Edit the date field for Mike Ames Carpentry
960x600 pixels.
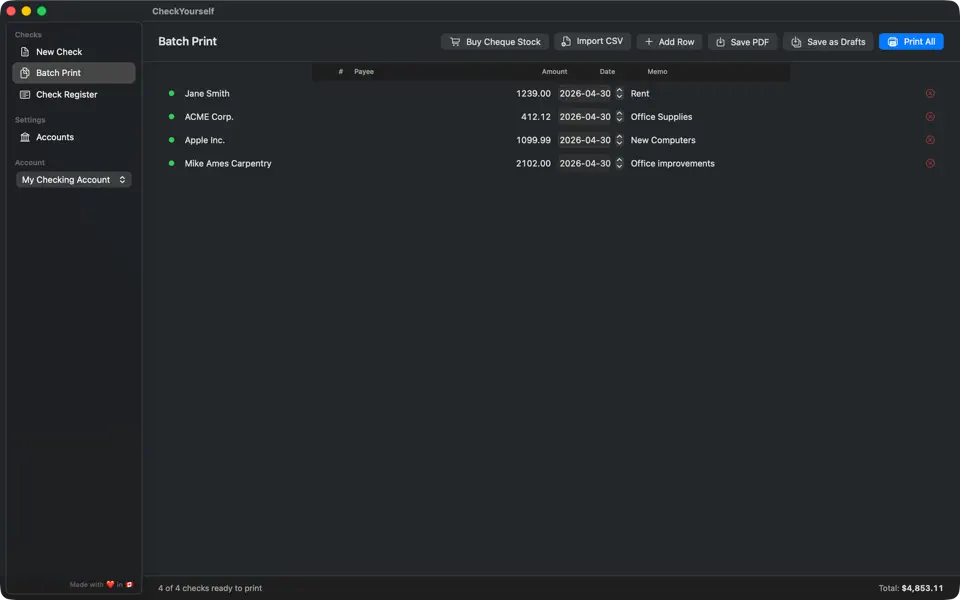coord(585,163)
